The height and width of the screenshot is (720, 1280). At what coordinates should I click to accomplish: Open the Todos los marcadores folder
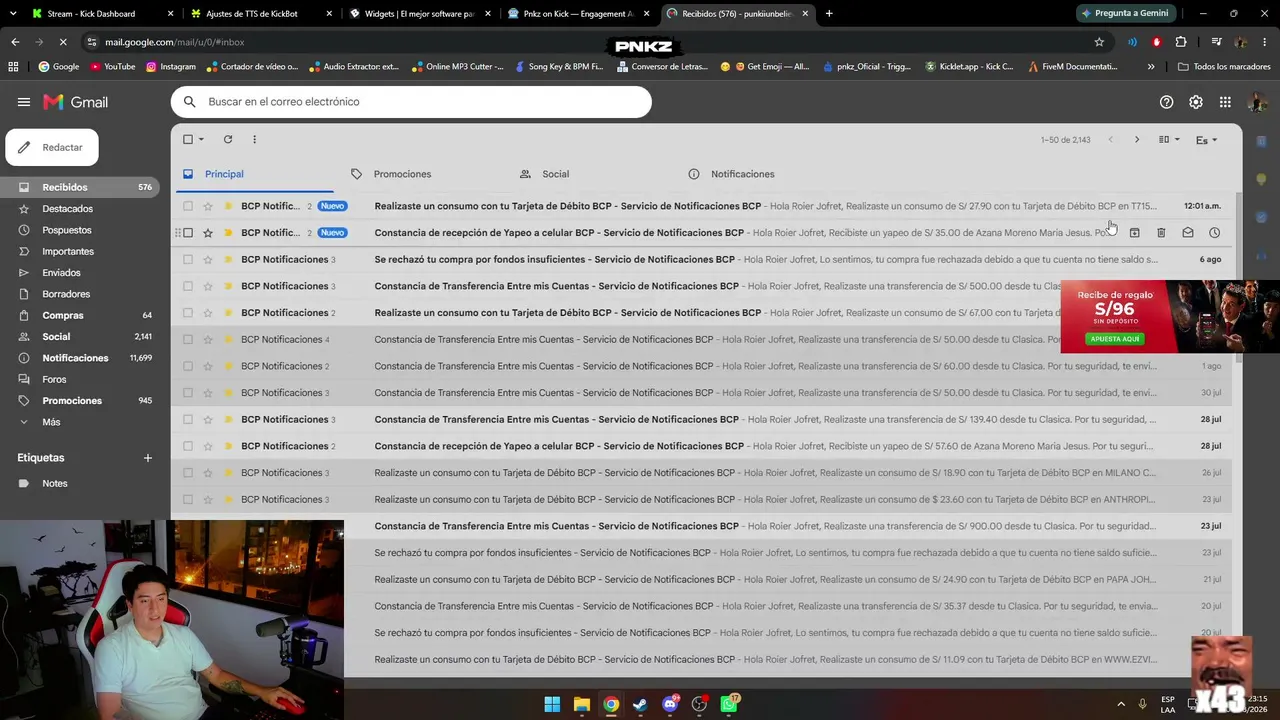[x=1224, y=67]
